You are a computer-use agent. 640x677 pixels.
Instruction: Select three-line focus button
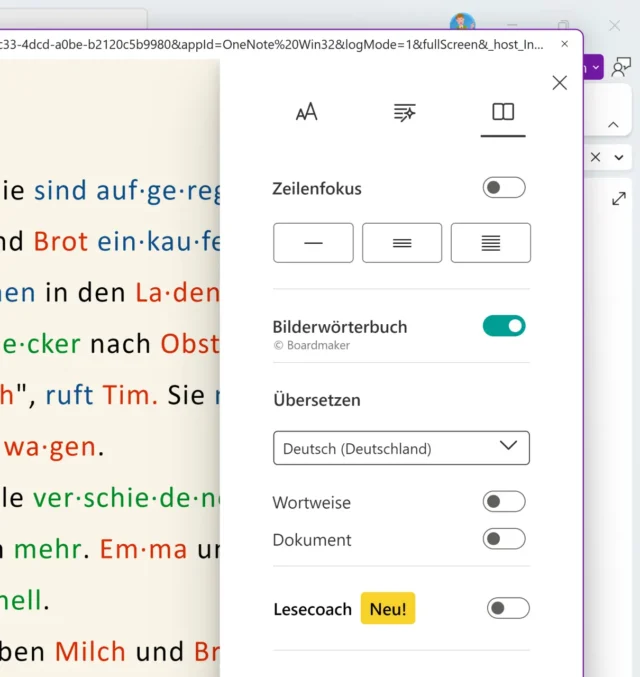[x=402, y=243]
